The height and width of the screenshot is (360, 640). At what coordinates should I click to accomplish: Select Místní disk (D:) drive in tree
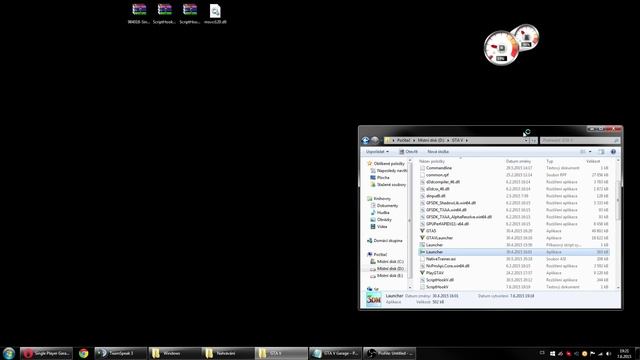coord(387,269)
